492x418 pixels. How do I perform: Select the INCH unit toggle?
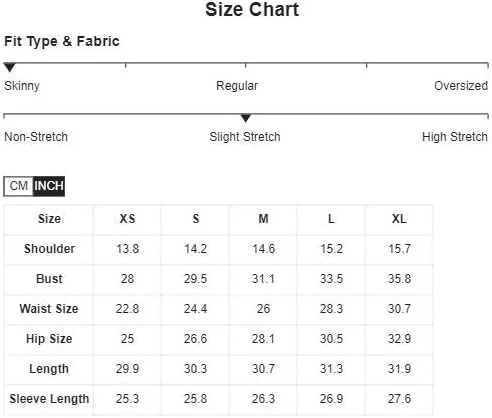tap(49, 186)
